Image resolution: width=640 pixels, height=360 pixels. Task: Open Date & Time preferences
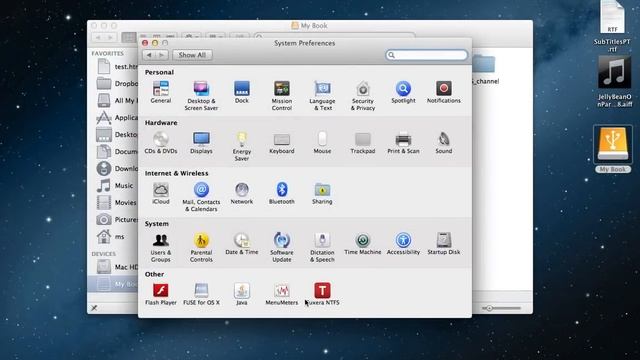pos(242,244)
